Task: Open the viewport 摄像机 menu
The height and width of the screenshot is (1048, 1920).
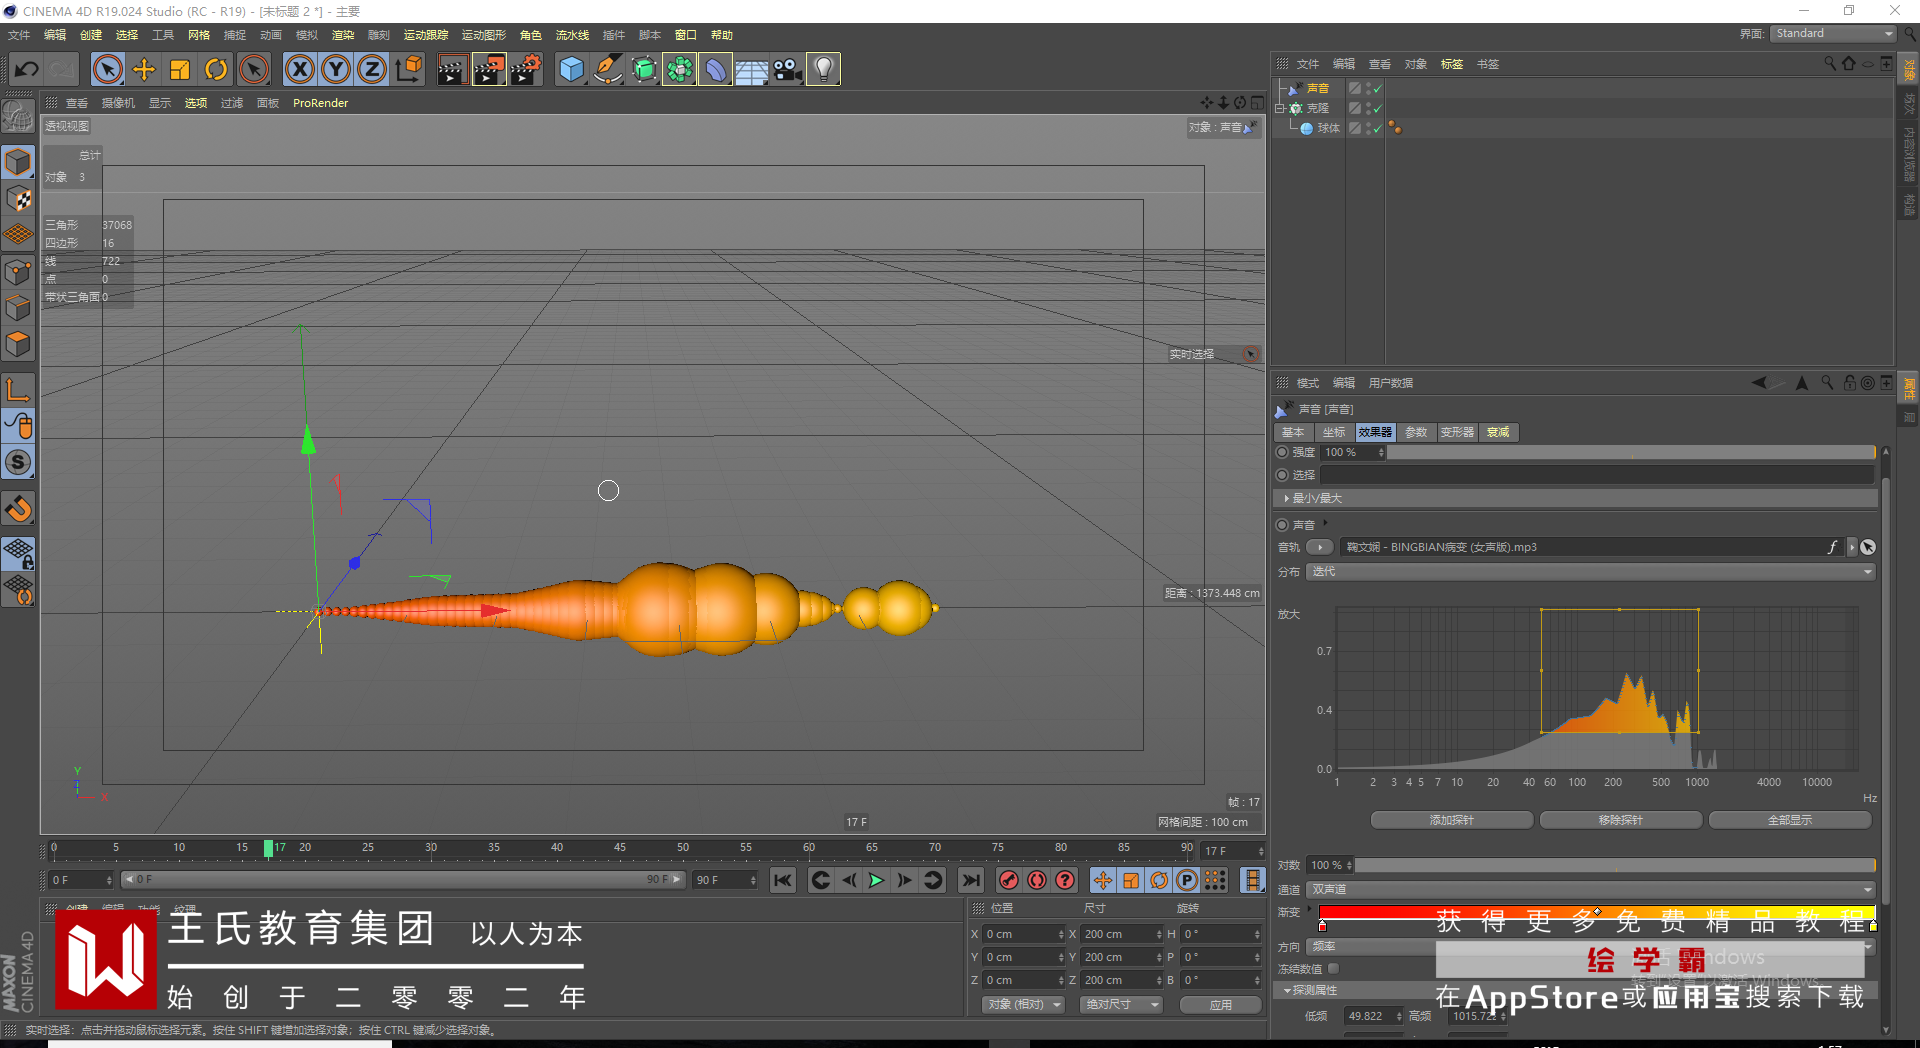Action: click(x=118, y=103)
